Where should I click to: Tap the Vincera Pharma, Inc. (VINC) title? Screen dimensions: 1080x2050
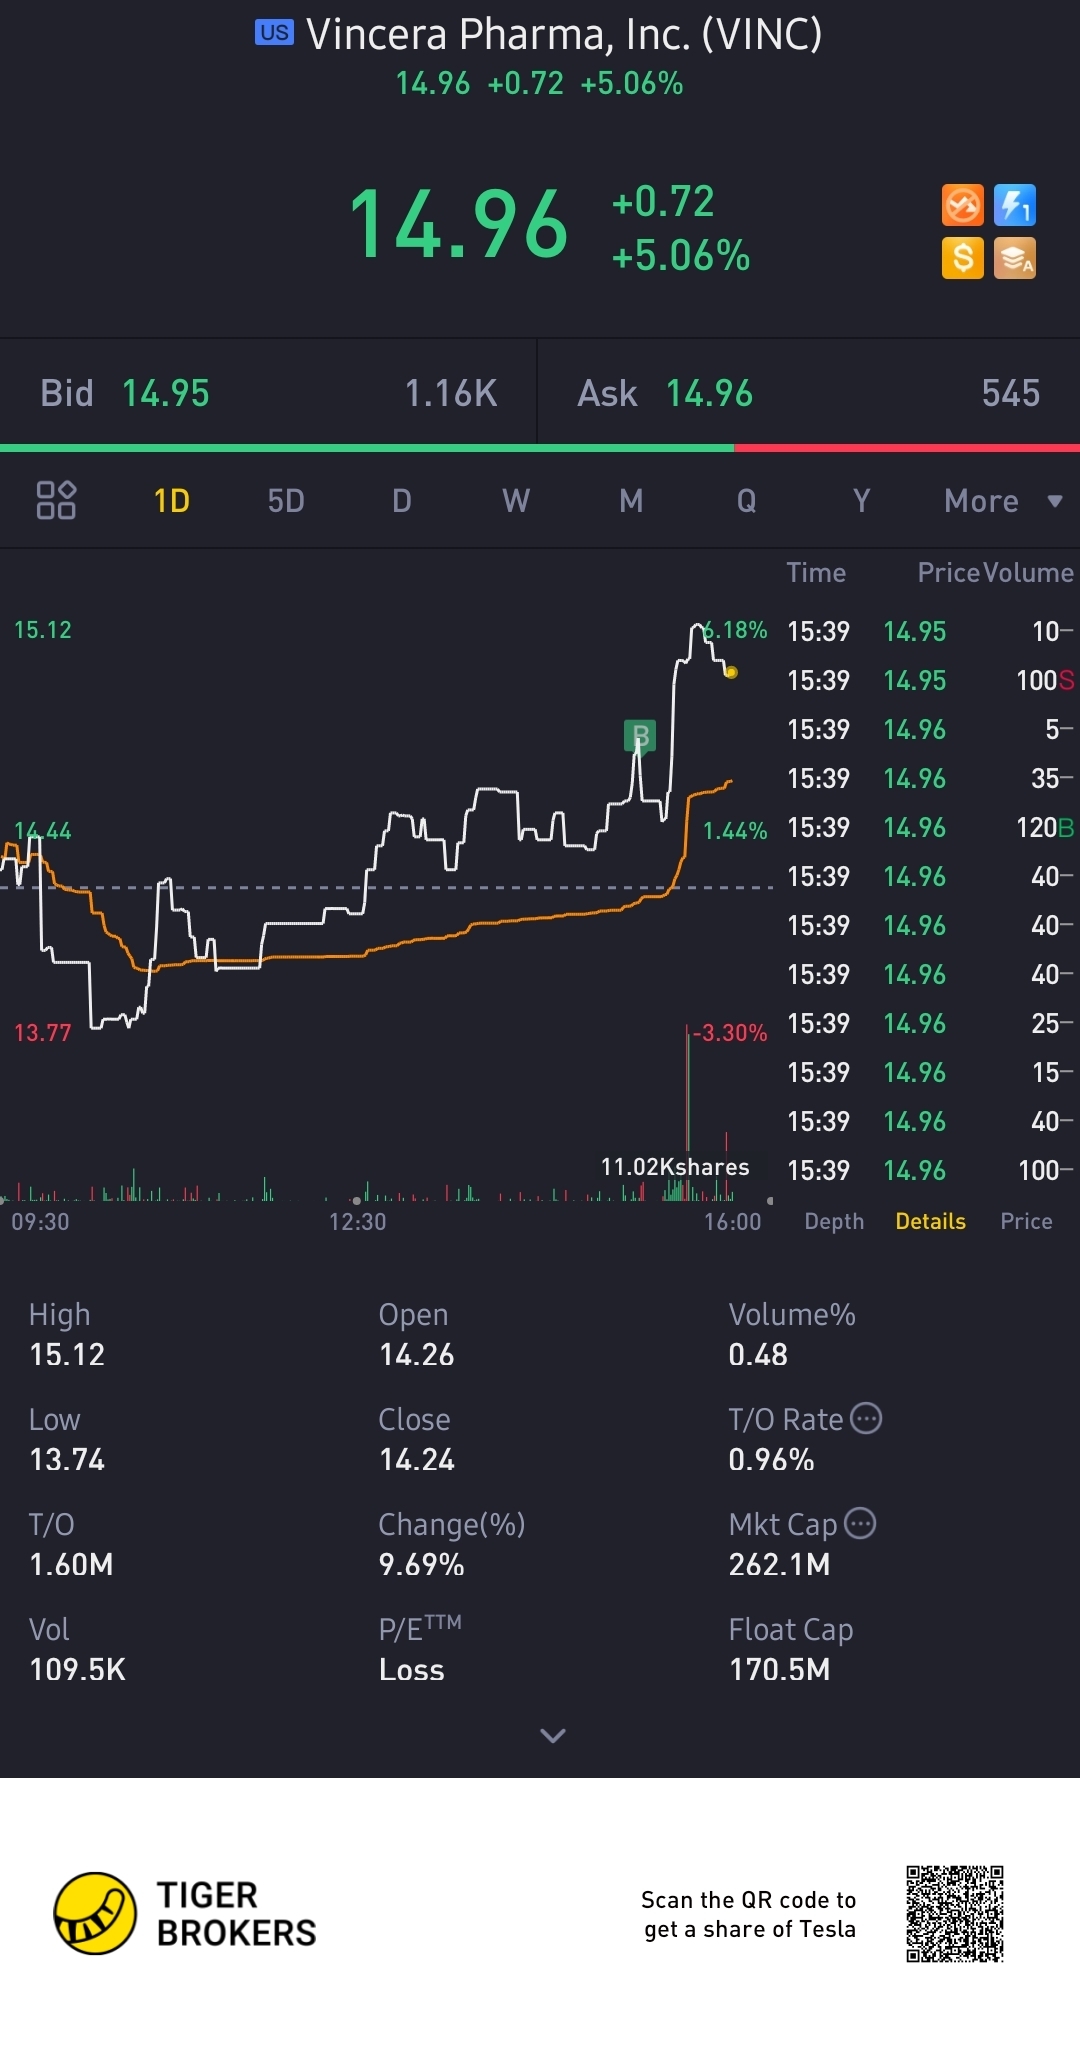564,34
